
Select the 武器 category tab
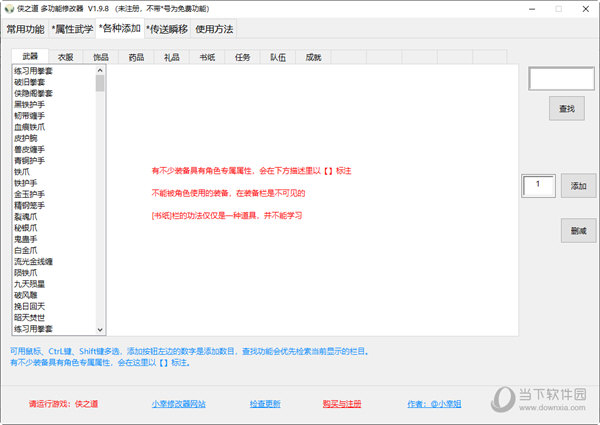coord(30,57)
